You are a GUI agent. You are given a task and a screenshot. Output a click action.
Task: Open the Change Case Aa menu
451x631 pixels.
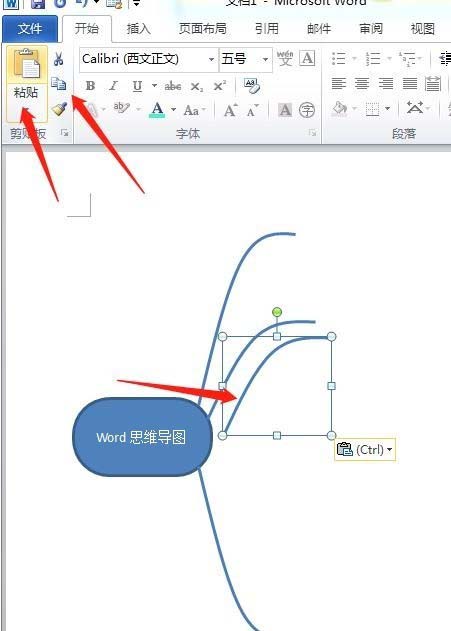pyautogui.click(x=194, y=110)
